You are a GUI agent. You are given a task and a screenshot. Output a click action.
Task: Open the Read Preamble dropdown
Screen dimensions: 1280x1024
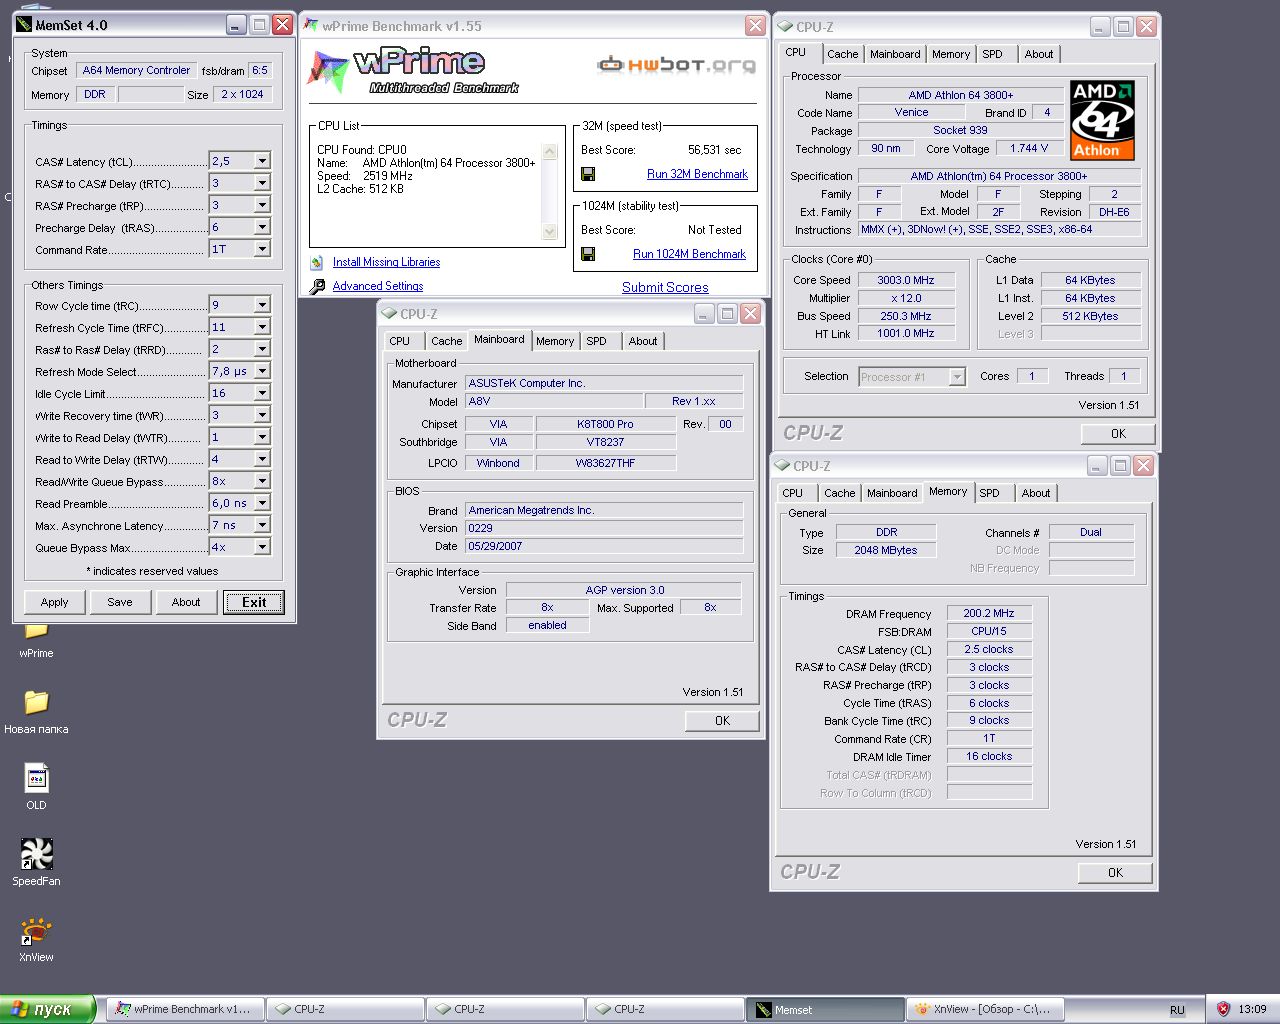click(262, 503)
